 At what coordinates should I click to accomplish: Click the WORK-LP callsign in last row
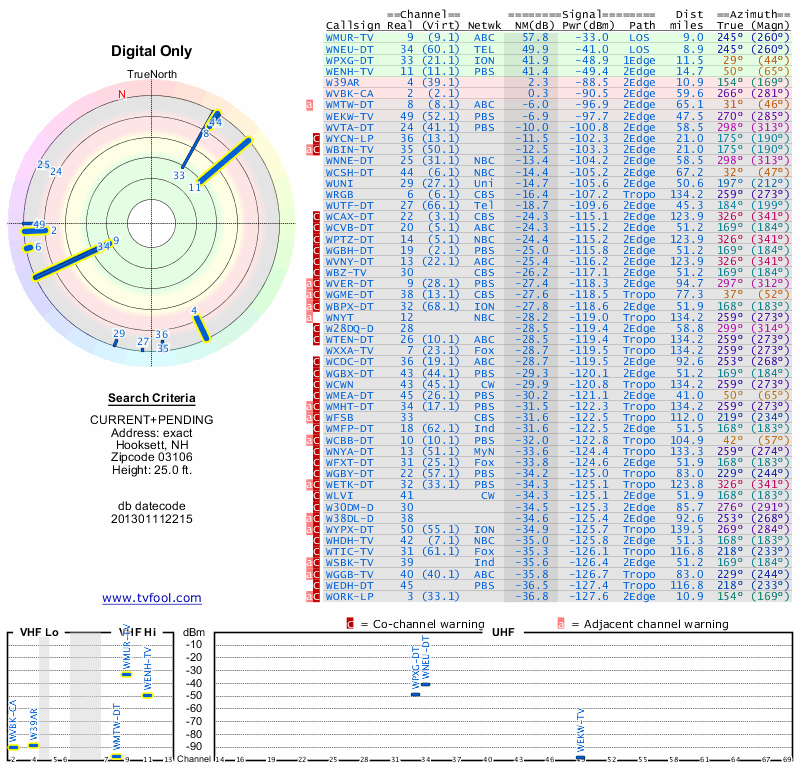pos(350,597)
